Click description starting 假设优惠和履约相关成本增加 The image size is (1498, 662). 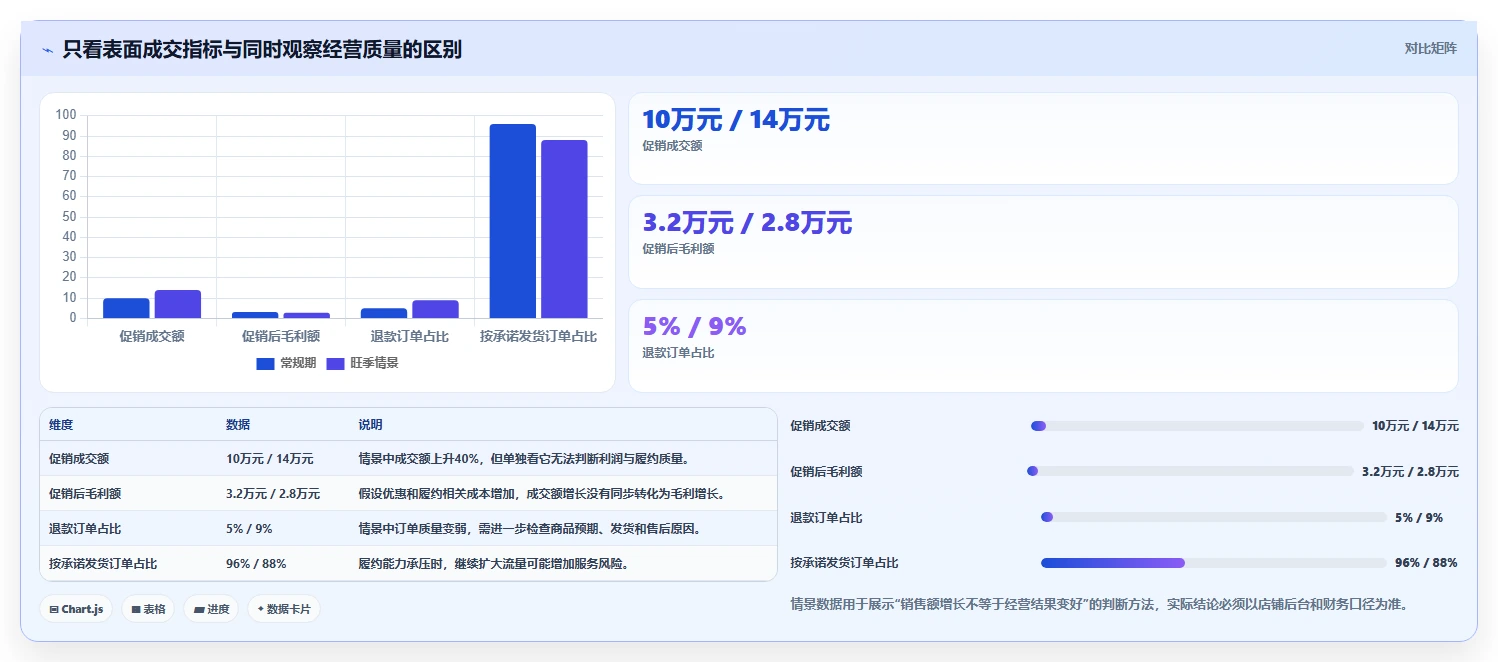[x=542, y=493]
